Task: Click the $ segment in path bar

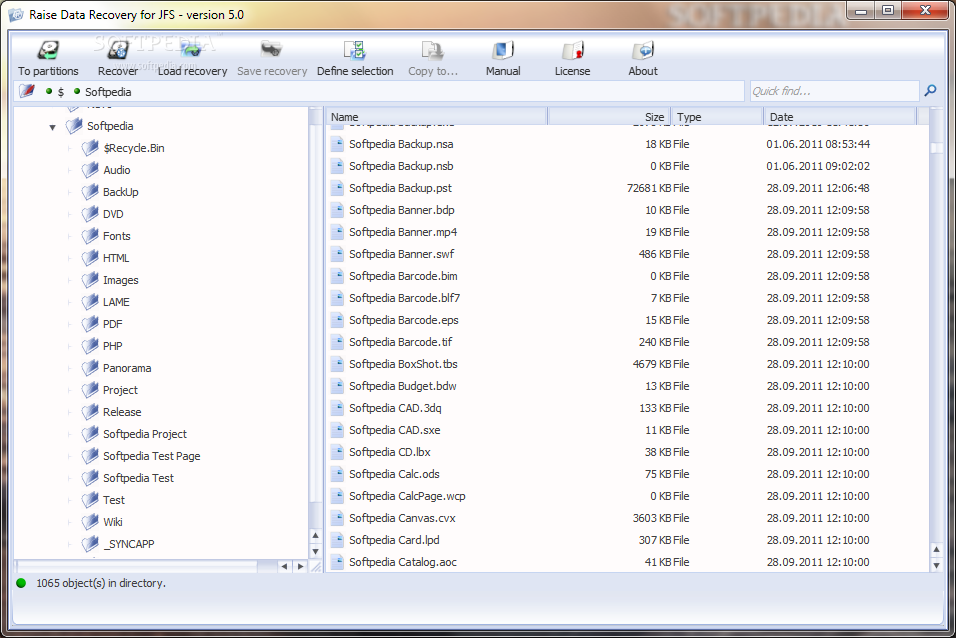Action: (61, 92)
